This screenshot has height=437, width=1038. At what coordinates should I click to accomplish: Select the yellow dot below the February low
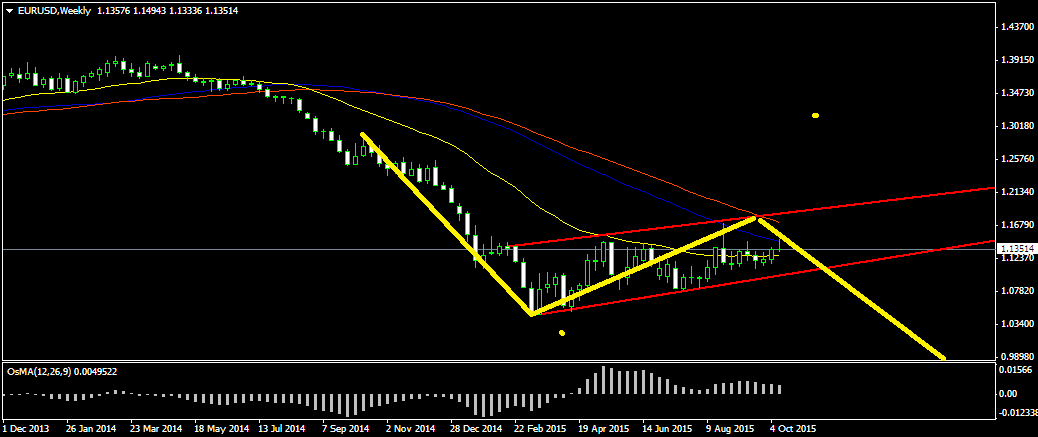[x=563, y=333]
